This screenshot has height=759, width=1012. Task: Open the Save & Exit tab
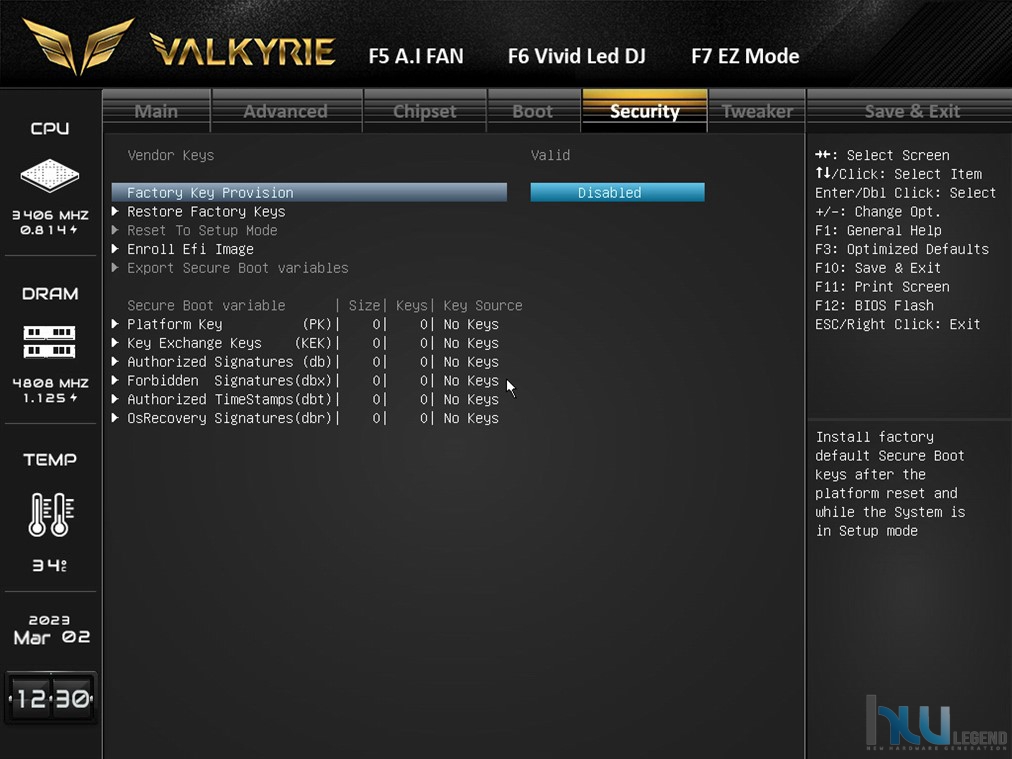point(912,111)
